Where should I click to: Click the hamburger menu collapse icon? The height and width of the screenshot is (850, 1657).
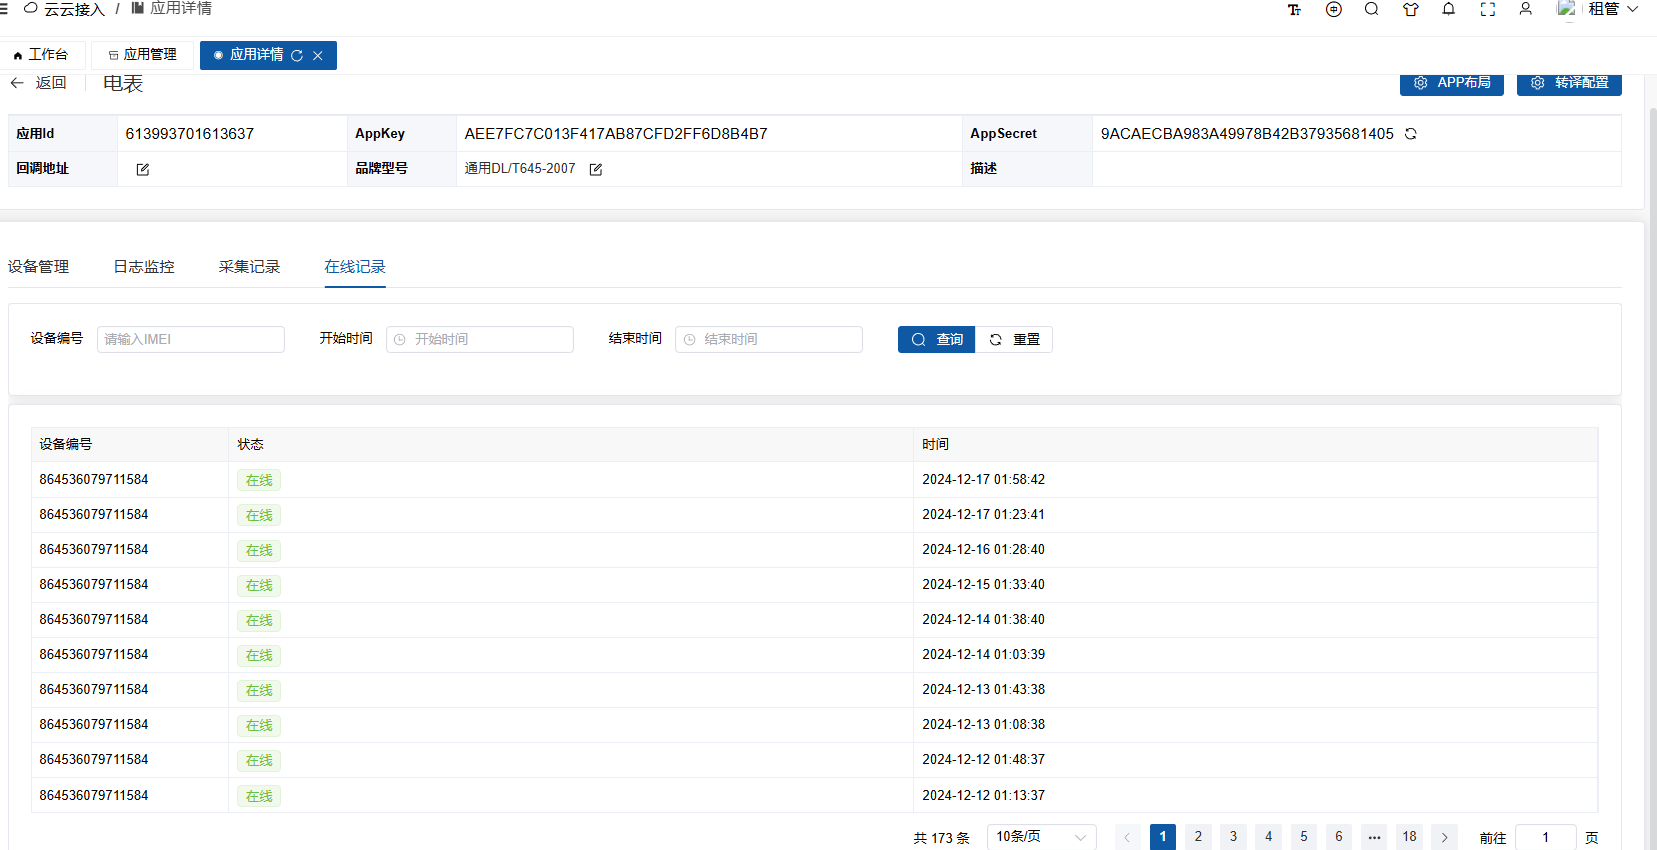[4, 9]
